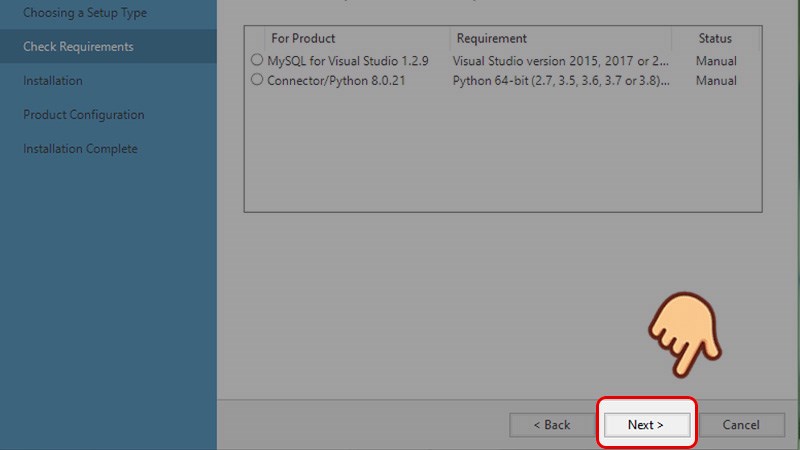Select the Check Requirements step in sidebar
Screen dimensions: 800x450
[x=78, y=47]
